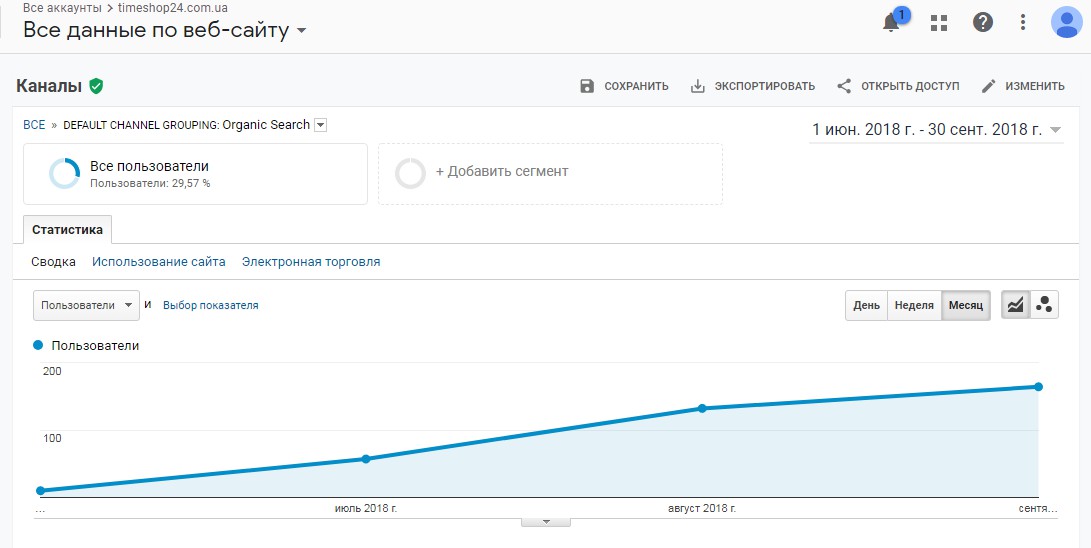This screenshot has height=548, width=1091.
Task: Click the Выбор показателя link
Action: (x=210, y=305)
